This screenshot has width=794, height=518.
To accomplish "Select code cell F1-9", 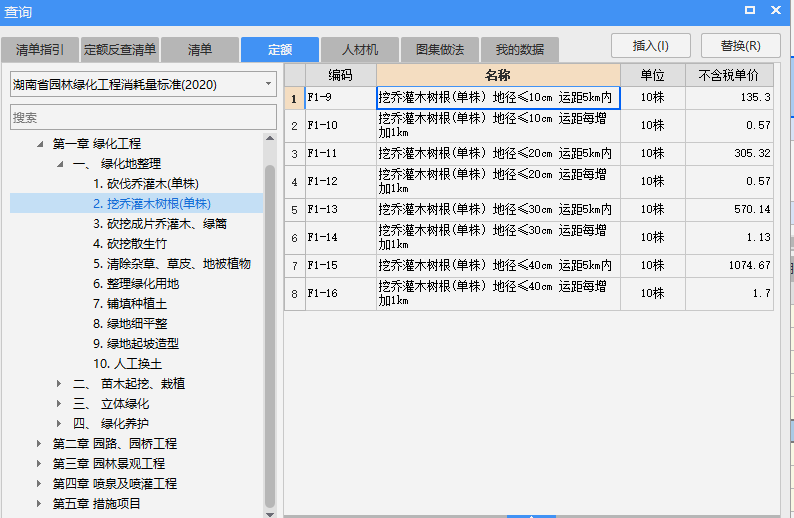I will pyautogui.click(x=341, y=98).
